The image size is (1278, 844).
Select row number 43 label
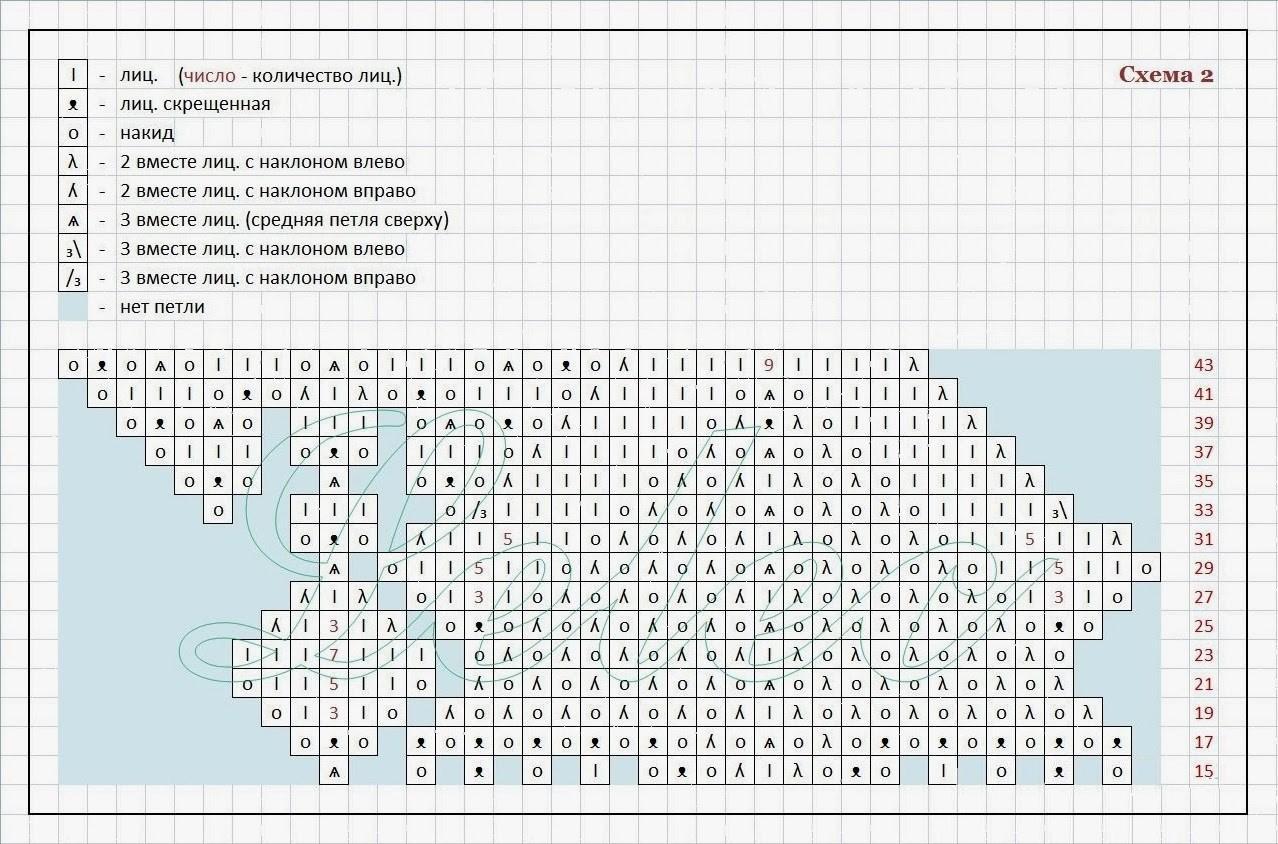(x=1203, y=365)
